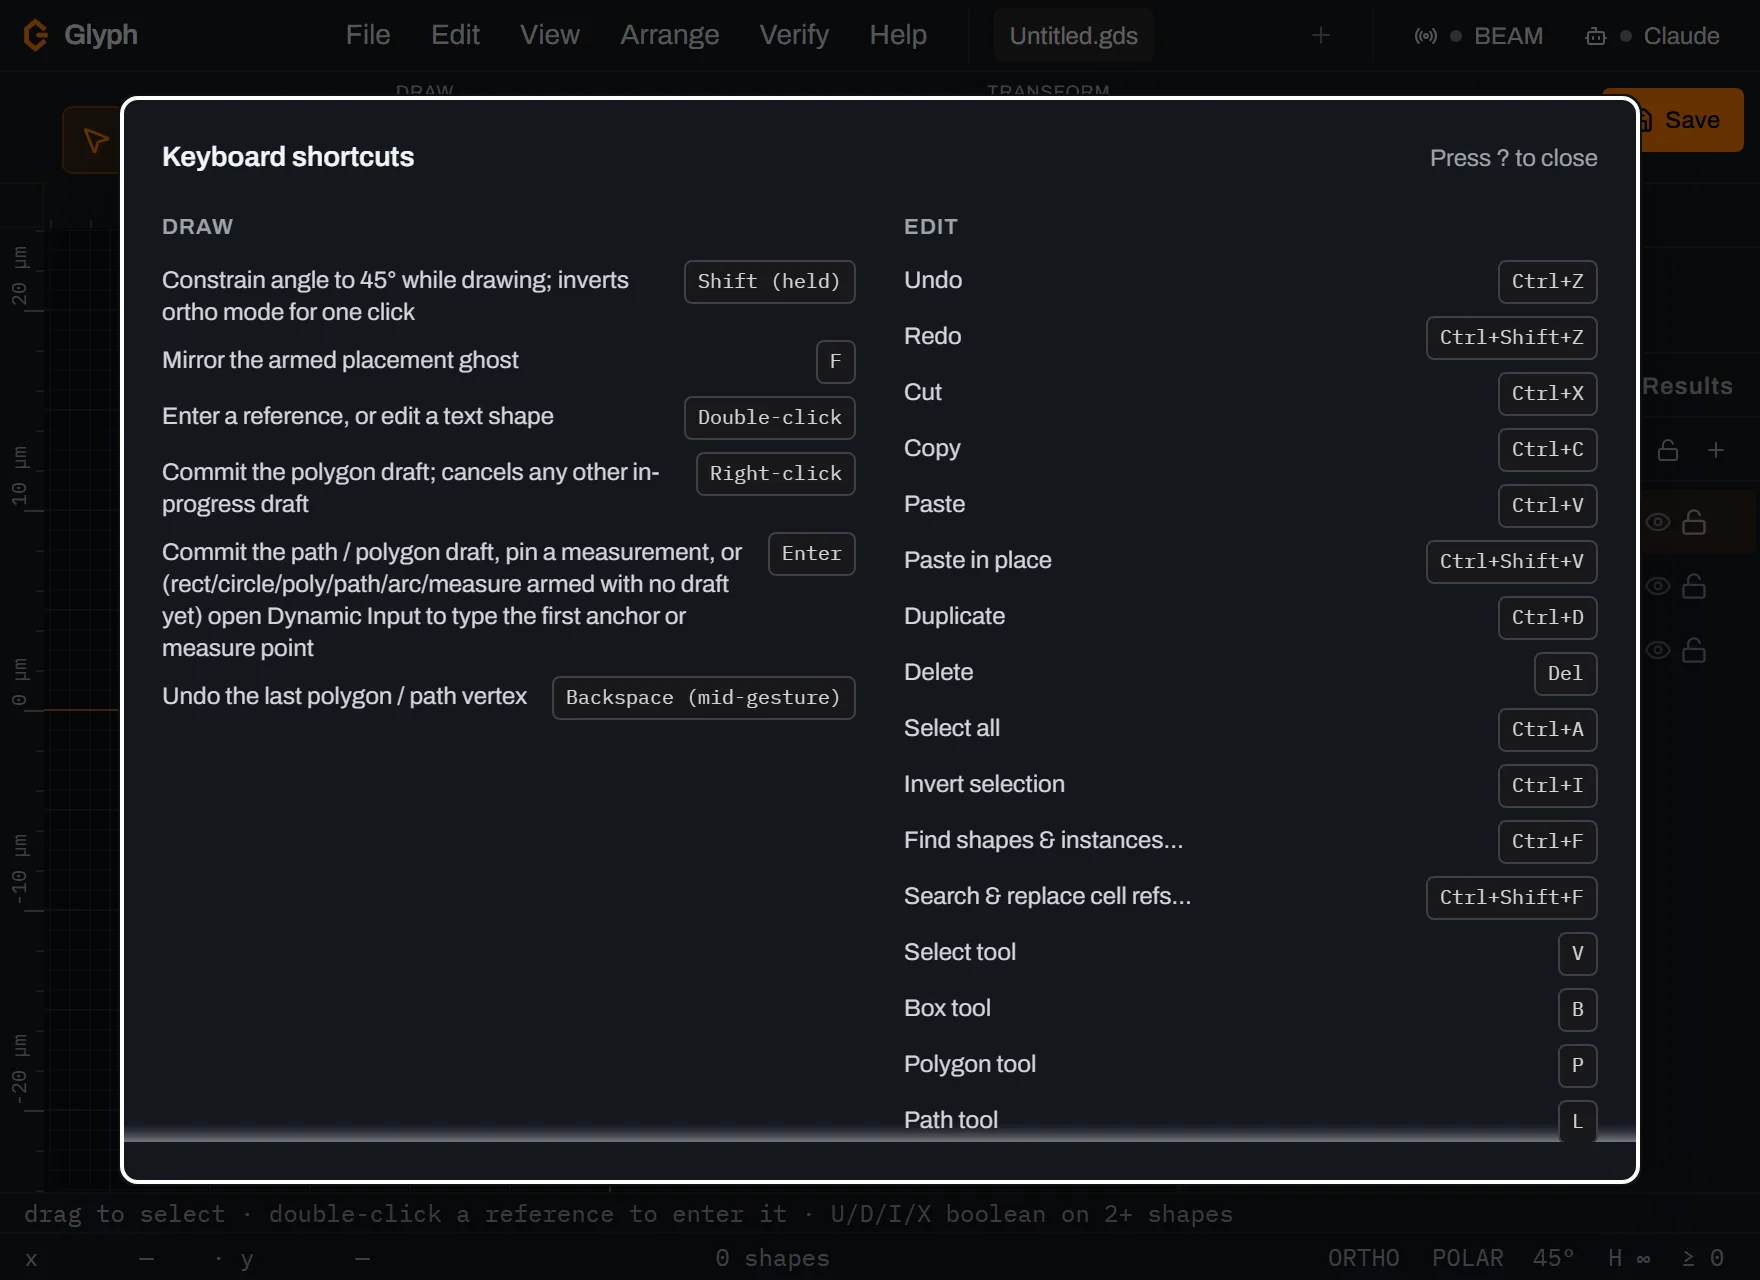Screen dimensions: 1760x1280
Task: Toggle the second layer's eye icon
Action: pos(1658,586)
